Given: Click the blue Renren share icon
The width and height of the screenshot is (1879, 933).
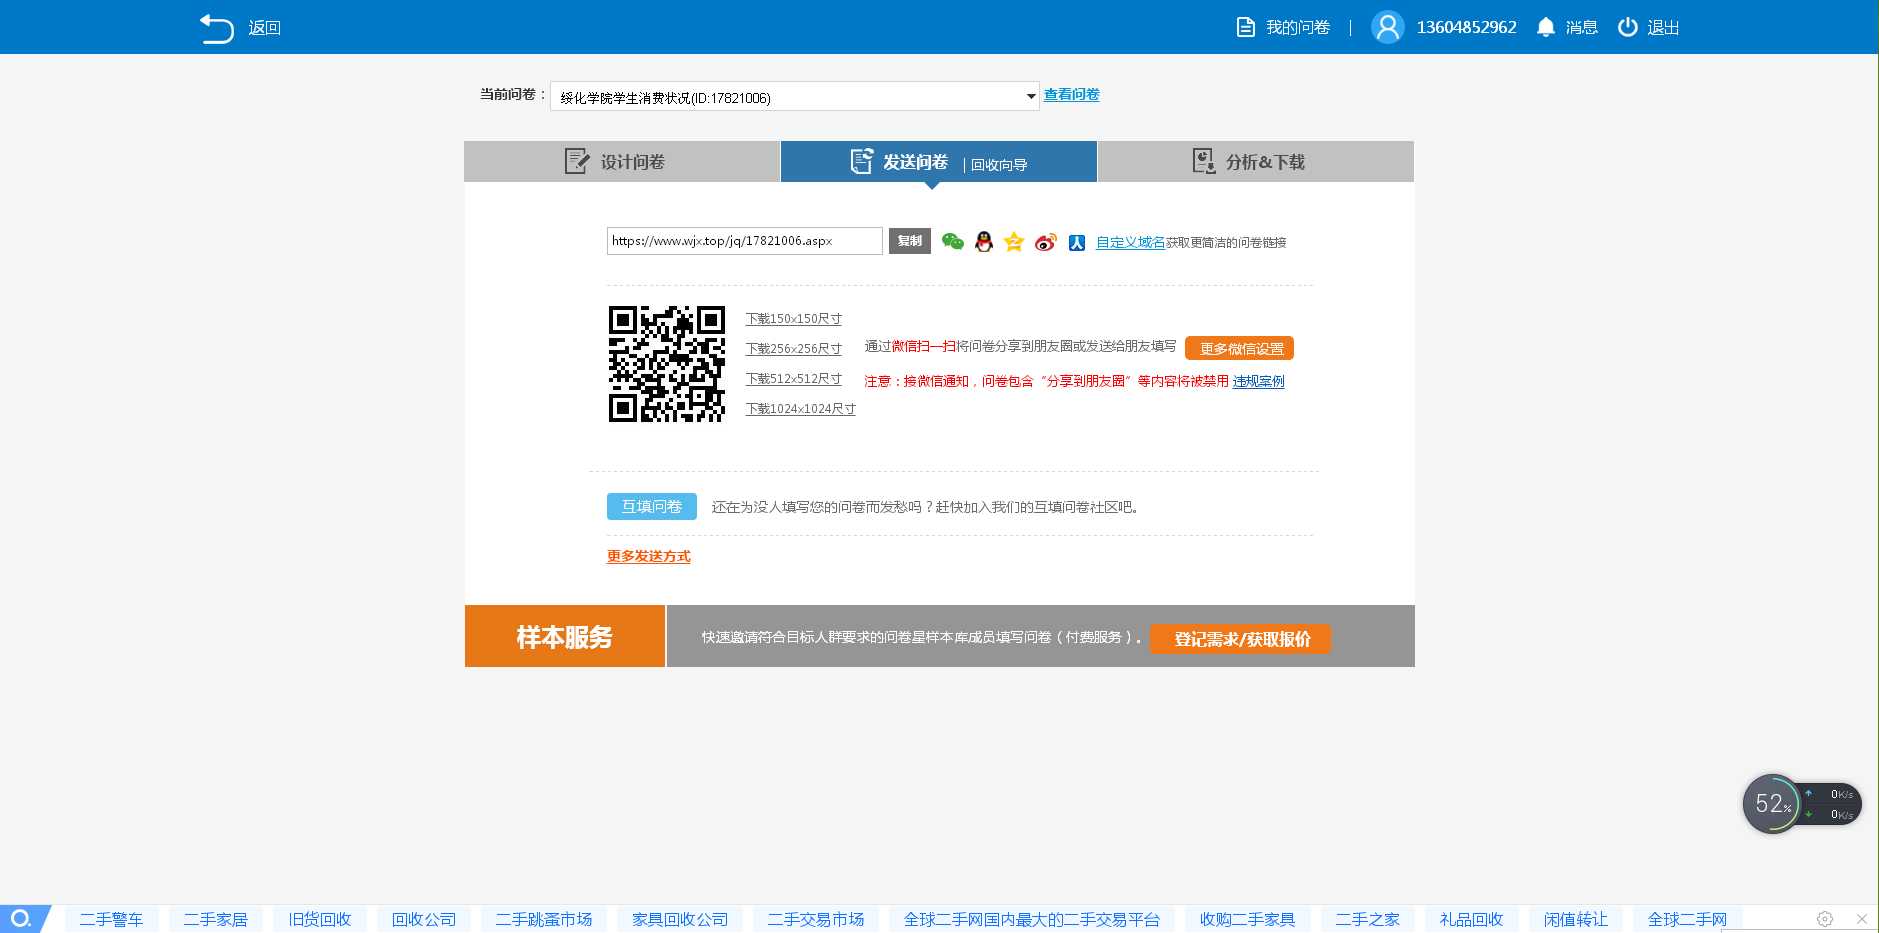Looking at the screenshot, I should click(x=1077, y=242).
